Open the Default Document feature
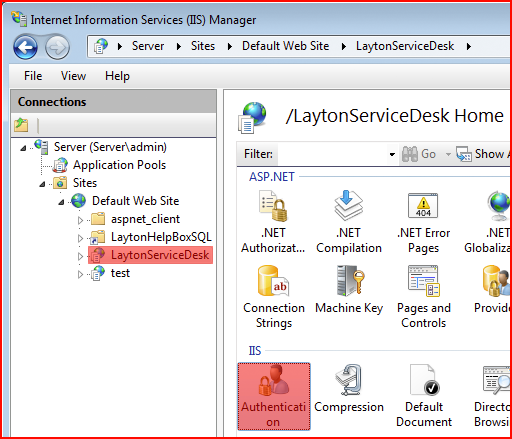This screenshot has height=439, width=512. [424, 396]
